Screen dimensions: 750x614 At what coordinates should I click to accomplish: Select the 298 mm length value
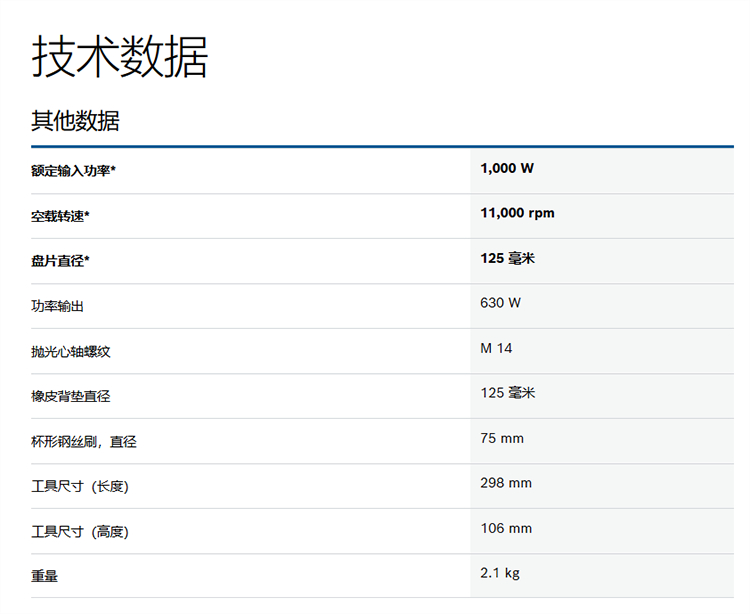506,483
